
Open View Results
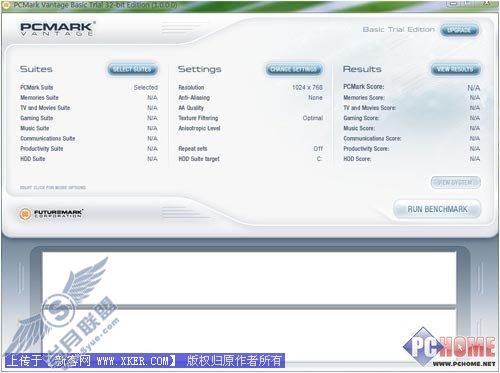(455, 69)
